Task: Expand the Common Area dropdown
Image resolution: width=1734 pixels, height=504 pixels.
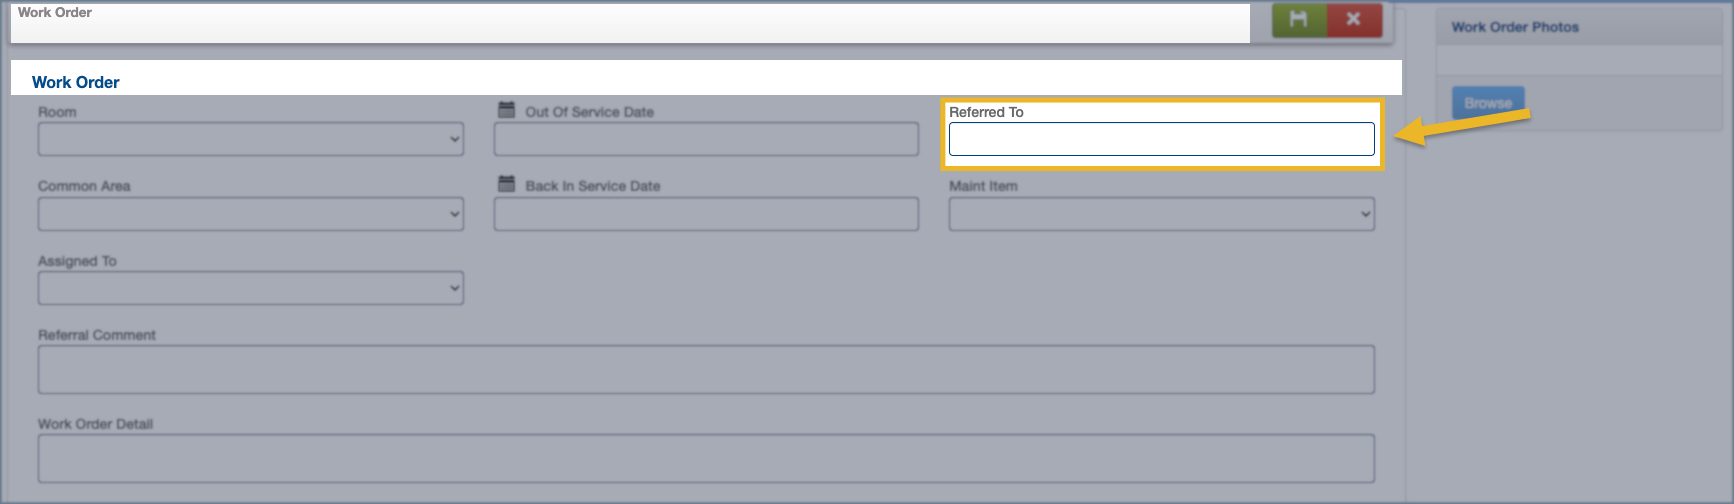Action: [x=250, y=214]
